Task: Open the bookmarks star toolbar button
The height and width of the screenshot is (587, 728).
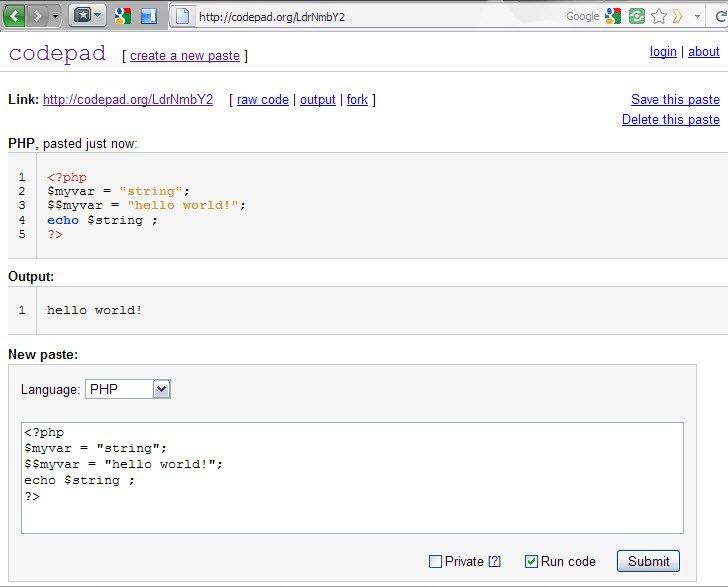Action: 87,16
